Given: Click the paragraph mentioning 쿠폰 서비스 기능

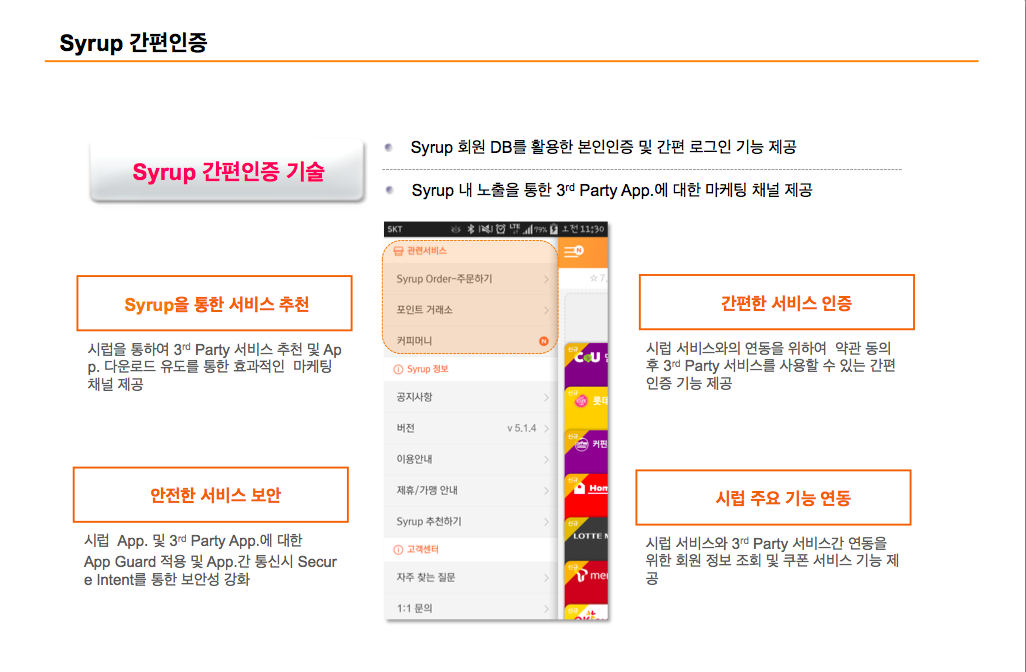Looking at the screenshot, I should [772, 561].
